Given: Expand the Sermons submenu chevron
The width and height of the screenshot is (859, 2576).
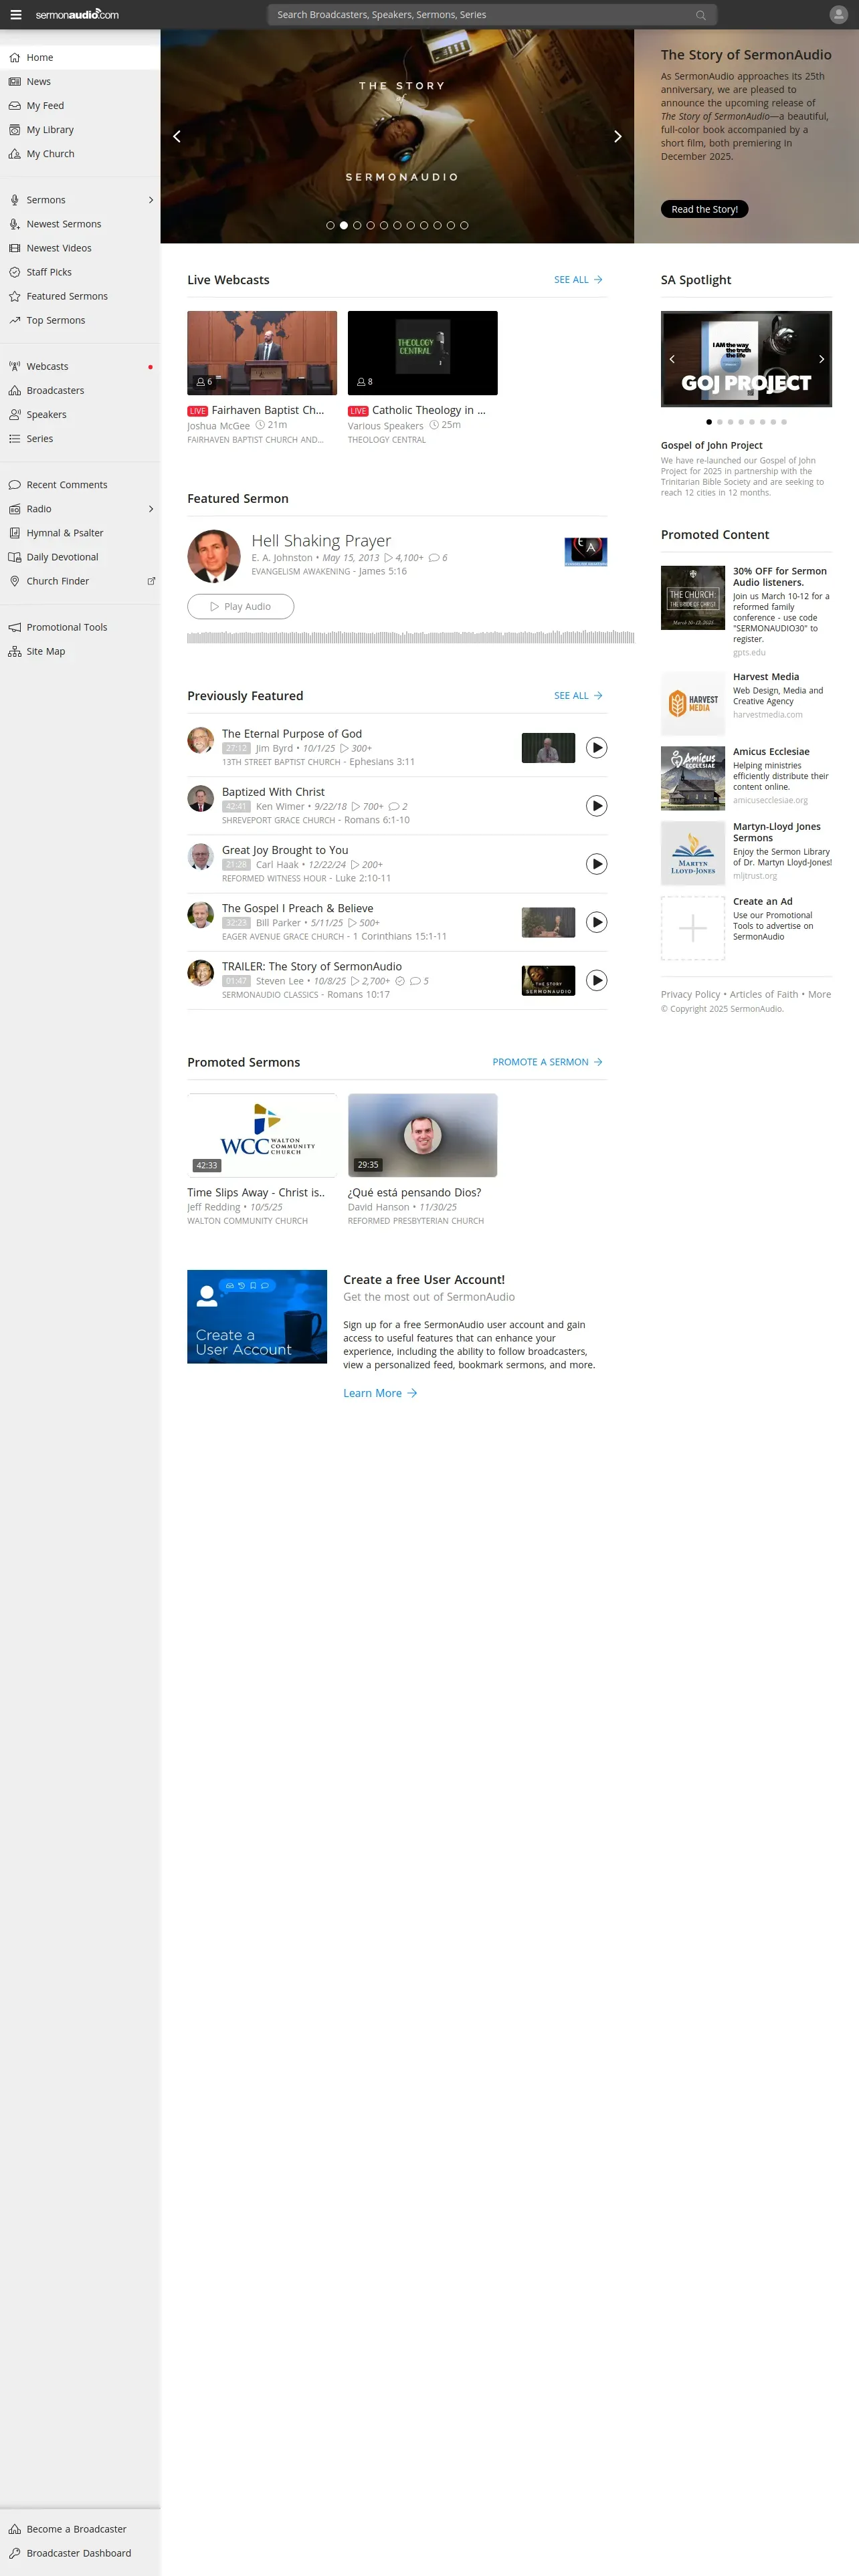Looking at the screenshot, I should pos(151,200).
